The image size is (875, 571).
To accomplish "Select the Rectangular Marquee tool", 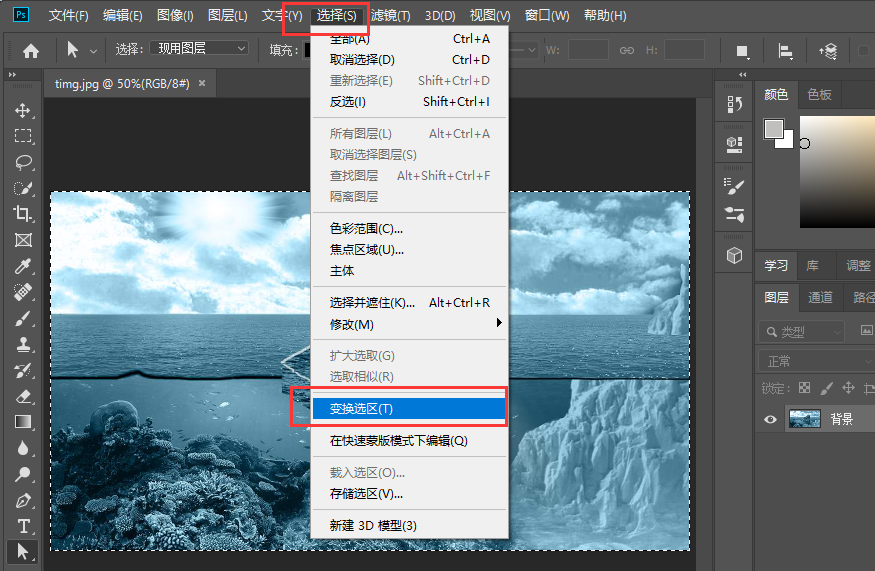I will pyautogui.click(x=23, y=136).
